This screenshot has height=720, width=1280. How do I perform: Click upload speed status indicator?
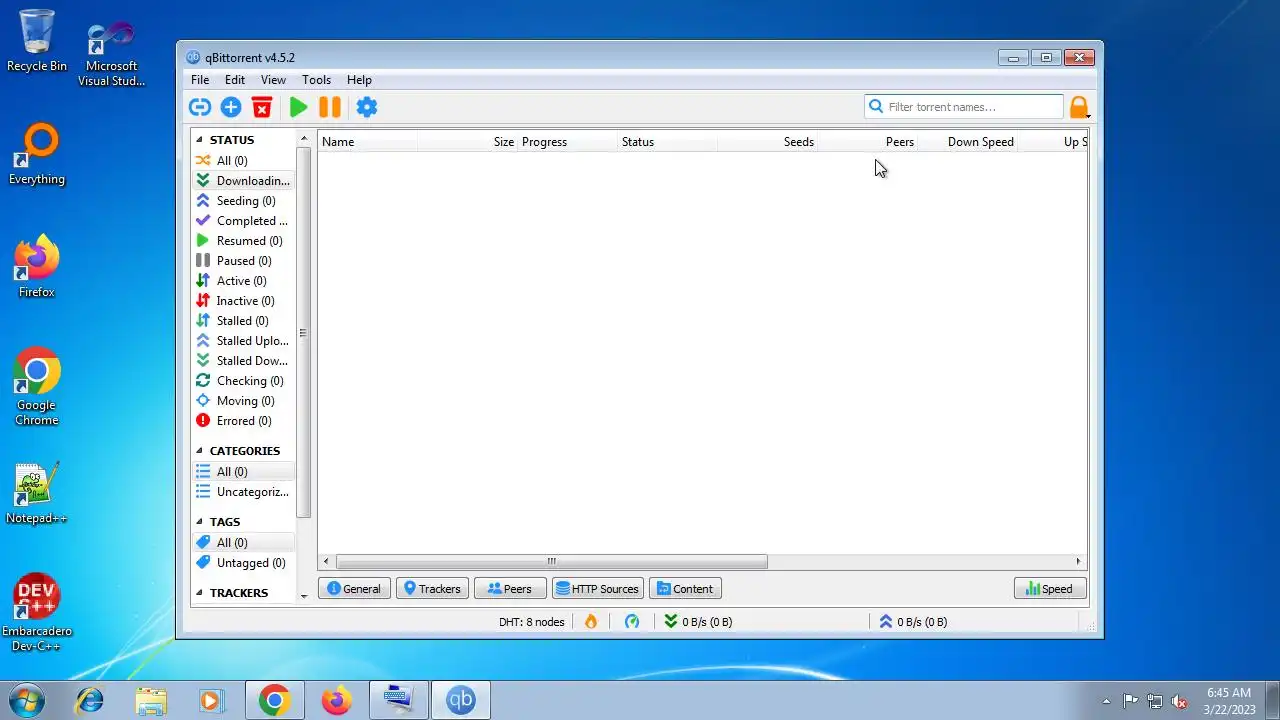(913, 622)
